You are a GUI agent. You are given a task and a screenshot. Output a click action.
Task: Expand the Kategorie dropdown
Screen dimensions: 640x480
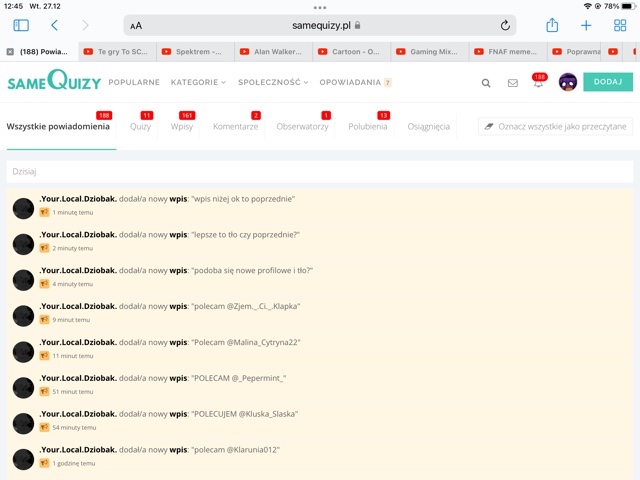pyautogui.click(x=198, y=82)
